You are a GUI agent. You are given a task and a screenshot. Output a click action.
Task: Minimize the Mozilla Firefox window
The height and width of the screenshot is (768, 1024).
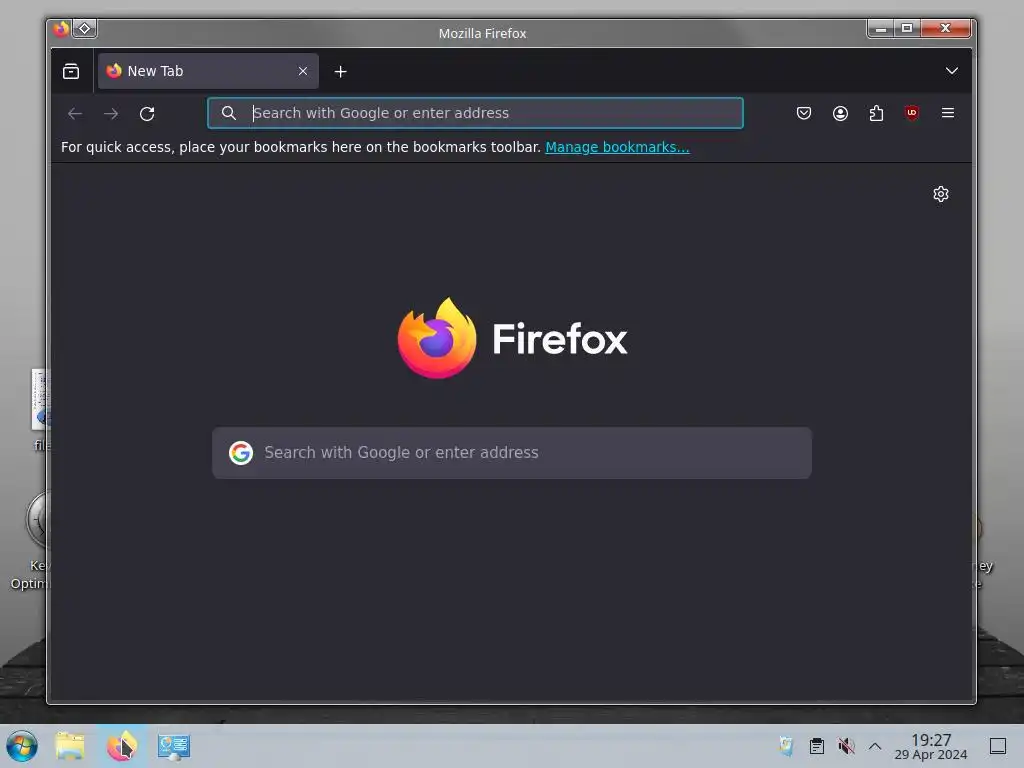pos(880,29)
